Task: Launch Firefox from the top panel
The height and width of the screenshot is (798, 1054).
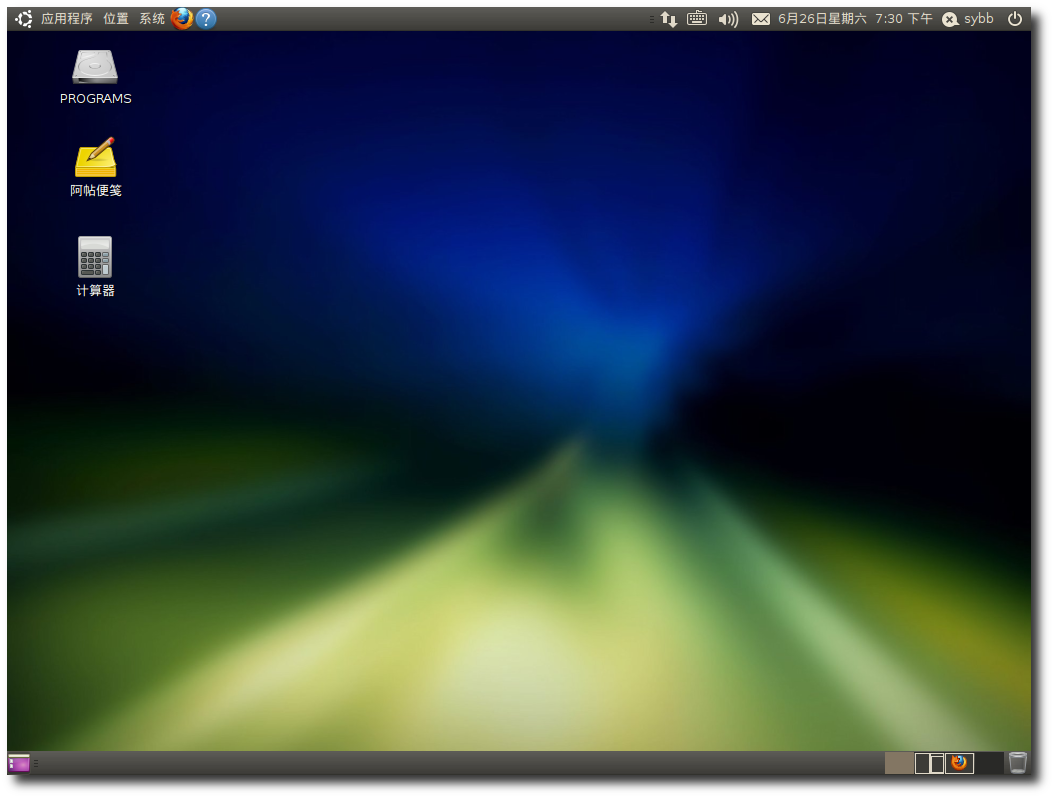Action: pos(181,19)
